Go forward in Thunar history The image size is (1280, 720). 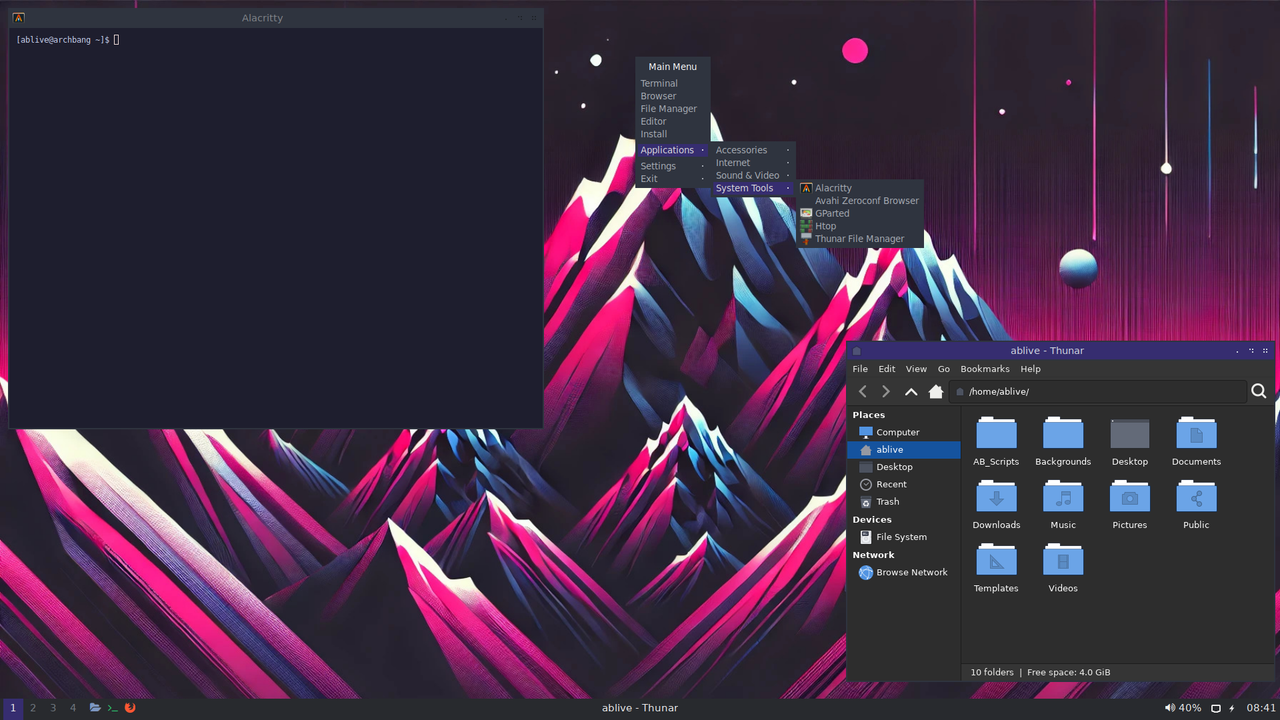click(x=886, y=392)
